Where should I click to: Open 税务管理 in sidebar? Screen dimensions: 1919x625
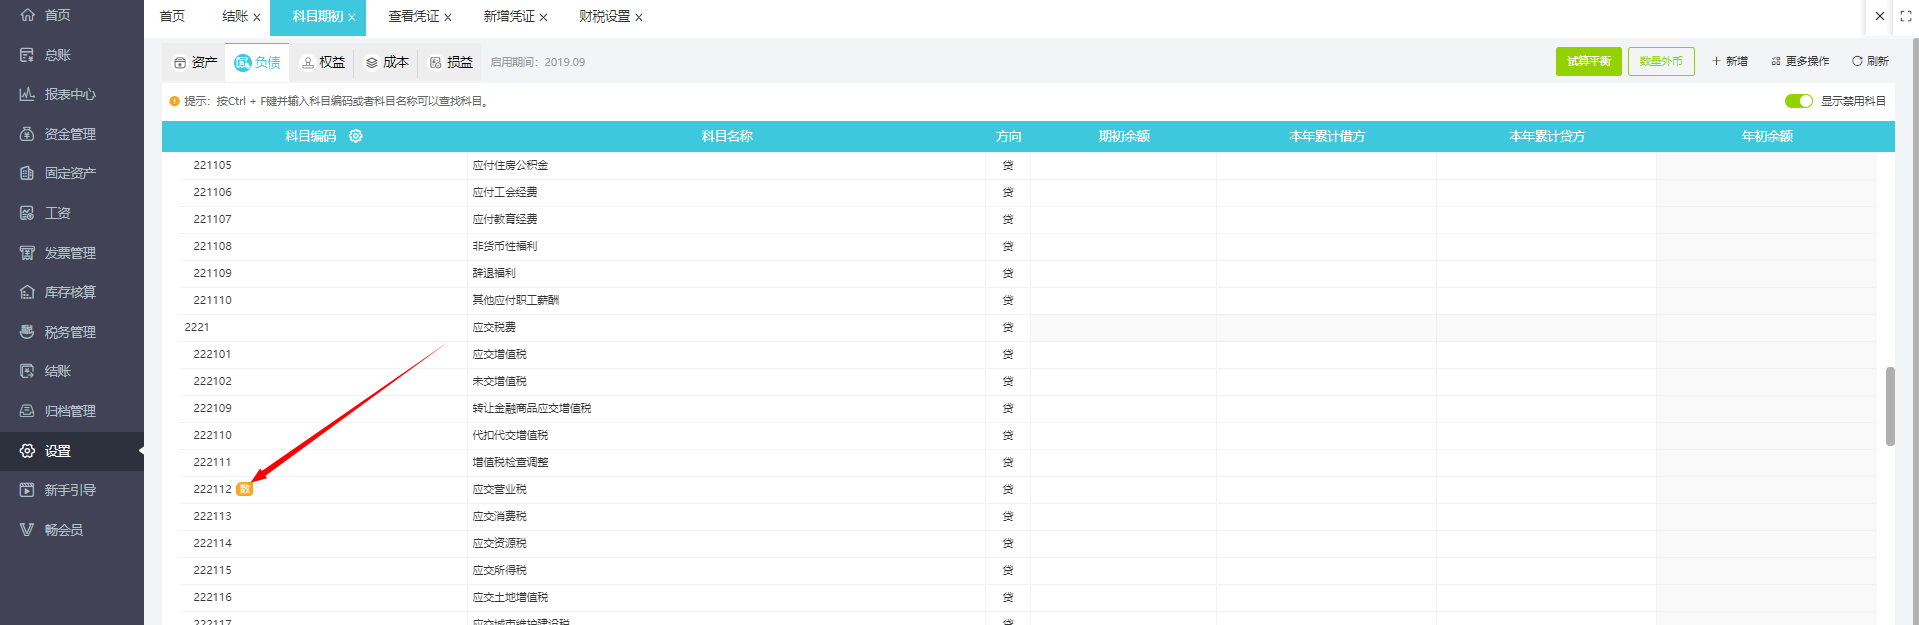[x=70, y=332]
